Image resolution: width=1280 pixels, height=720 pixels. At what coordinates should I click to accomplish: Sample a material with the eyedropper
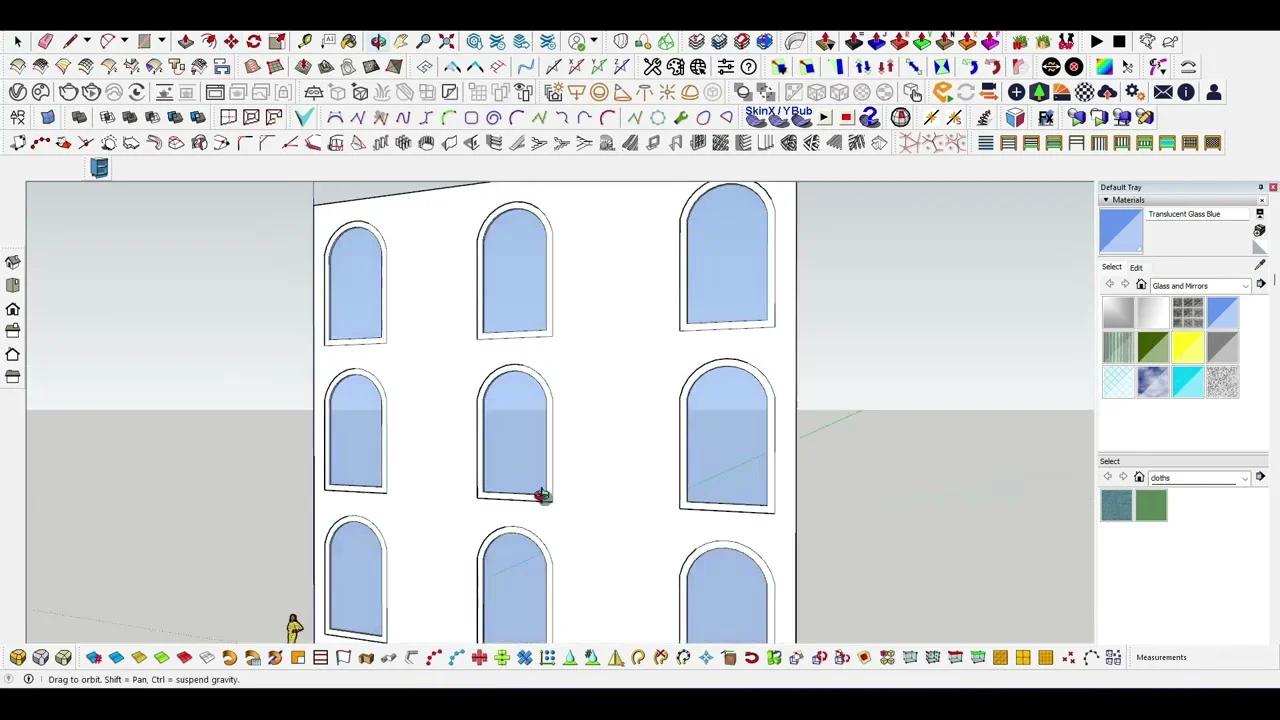click(x=1260, y=267)
